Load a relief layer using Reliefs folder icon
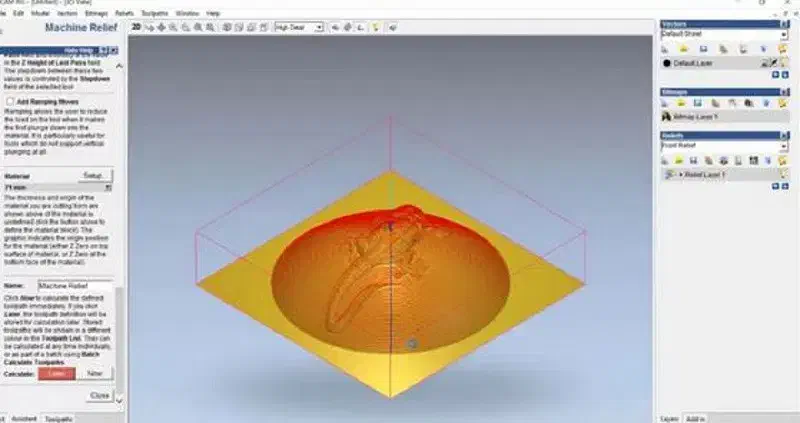Viewport: 800px width, 423px height. point(679,161)
